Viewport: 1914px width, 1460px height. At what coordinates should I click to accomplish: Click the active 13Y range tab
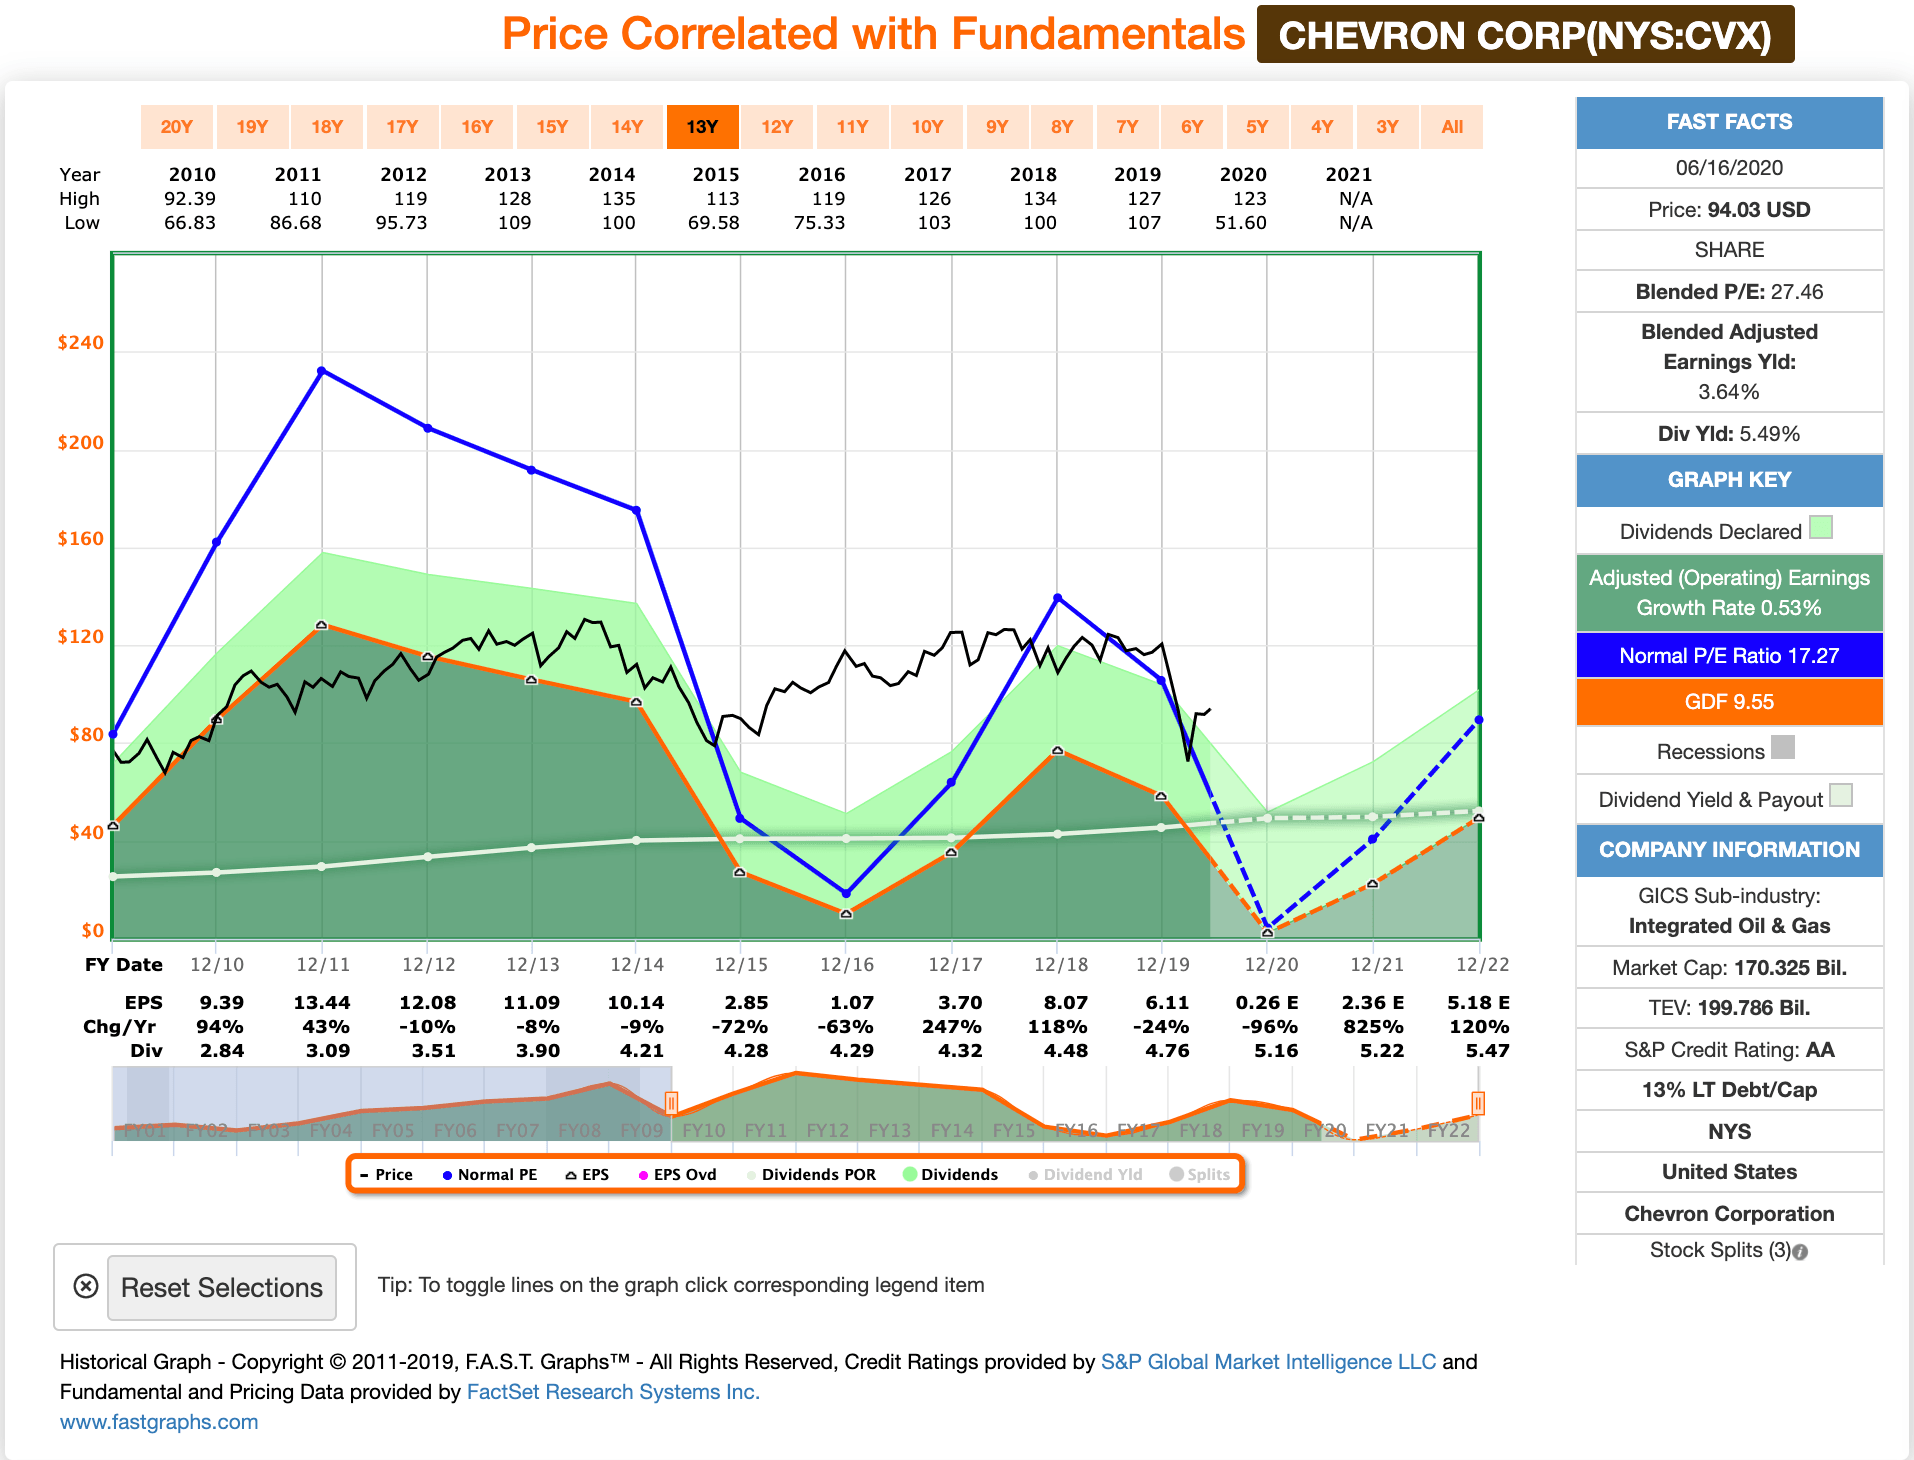point(702,127)
